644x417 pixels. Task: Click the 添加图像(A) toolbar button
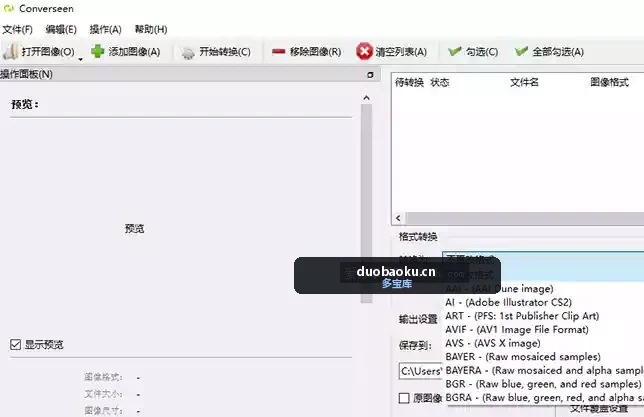pos(126,52)
